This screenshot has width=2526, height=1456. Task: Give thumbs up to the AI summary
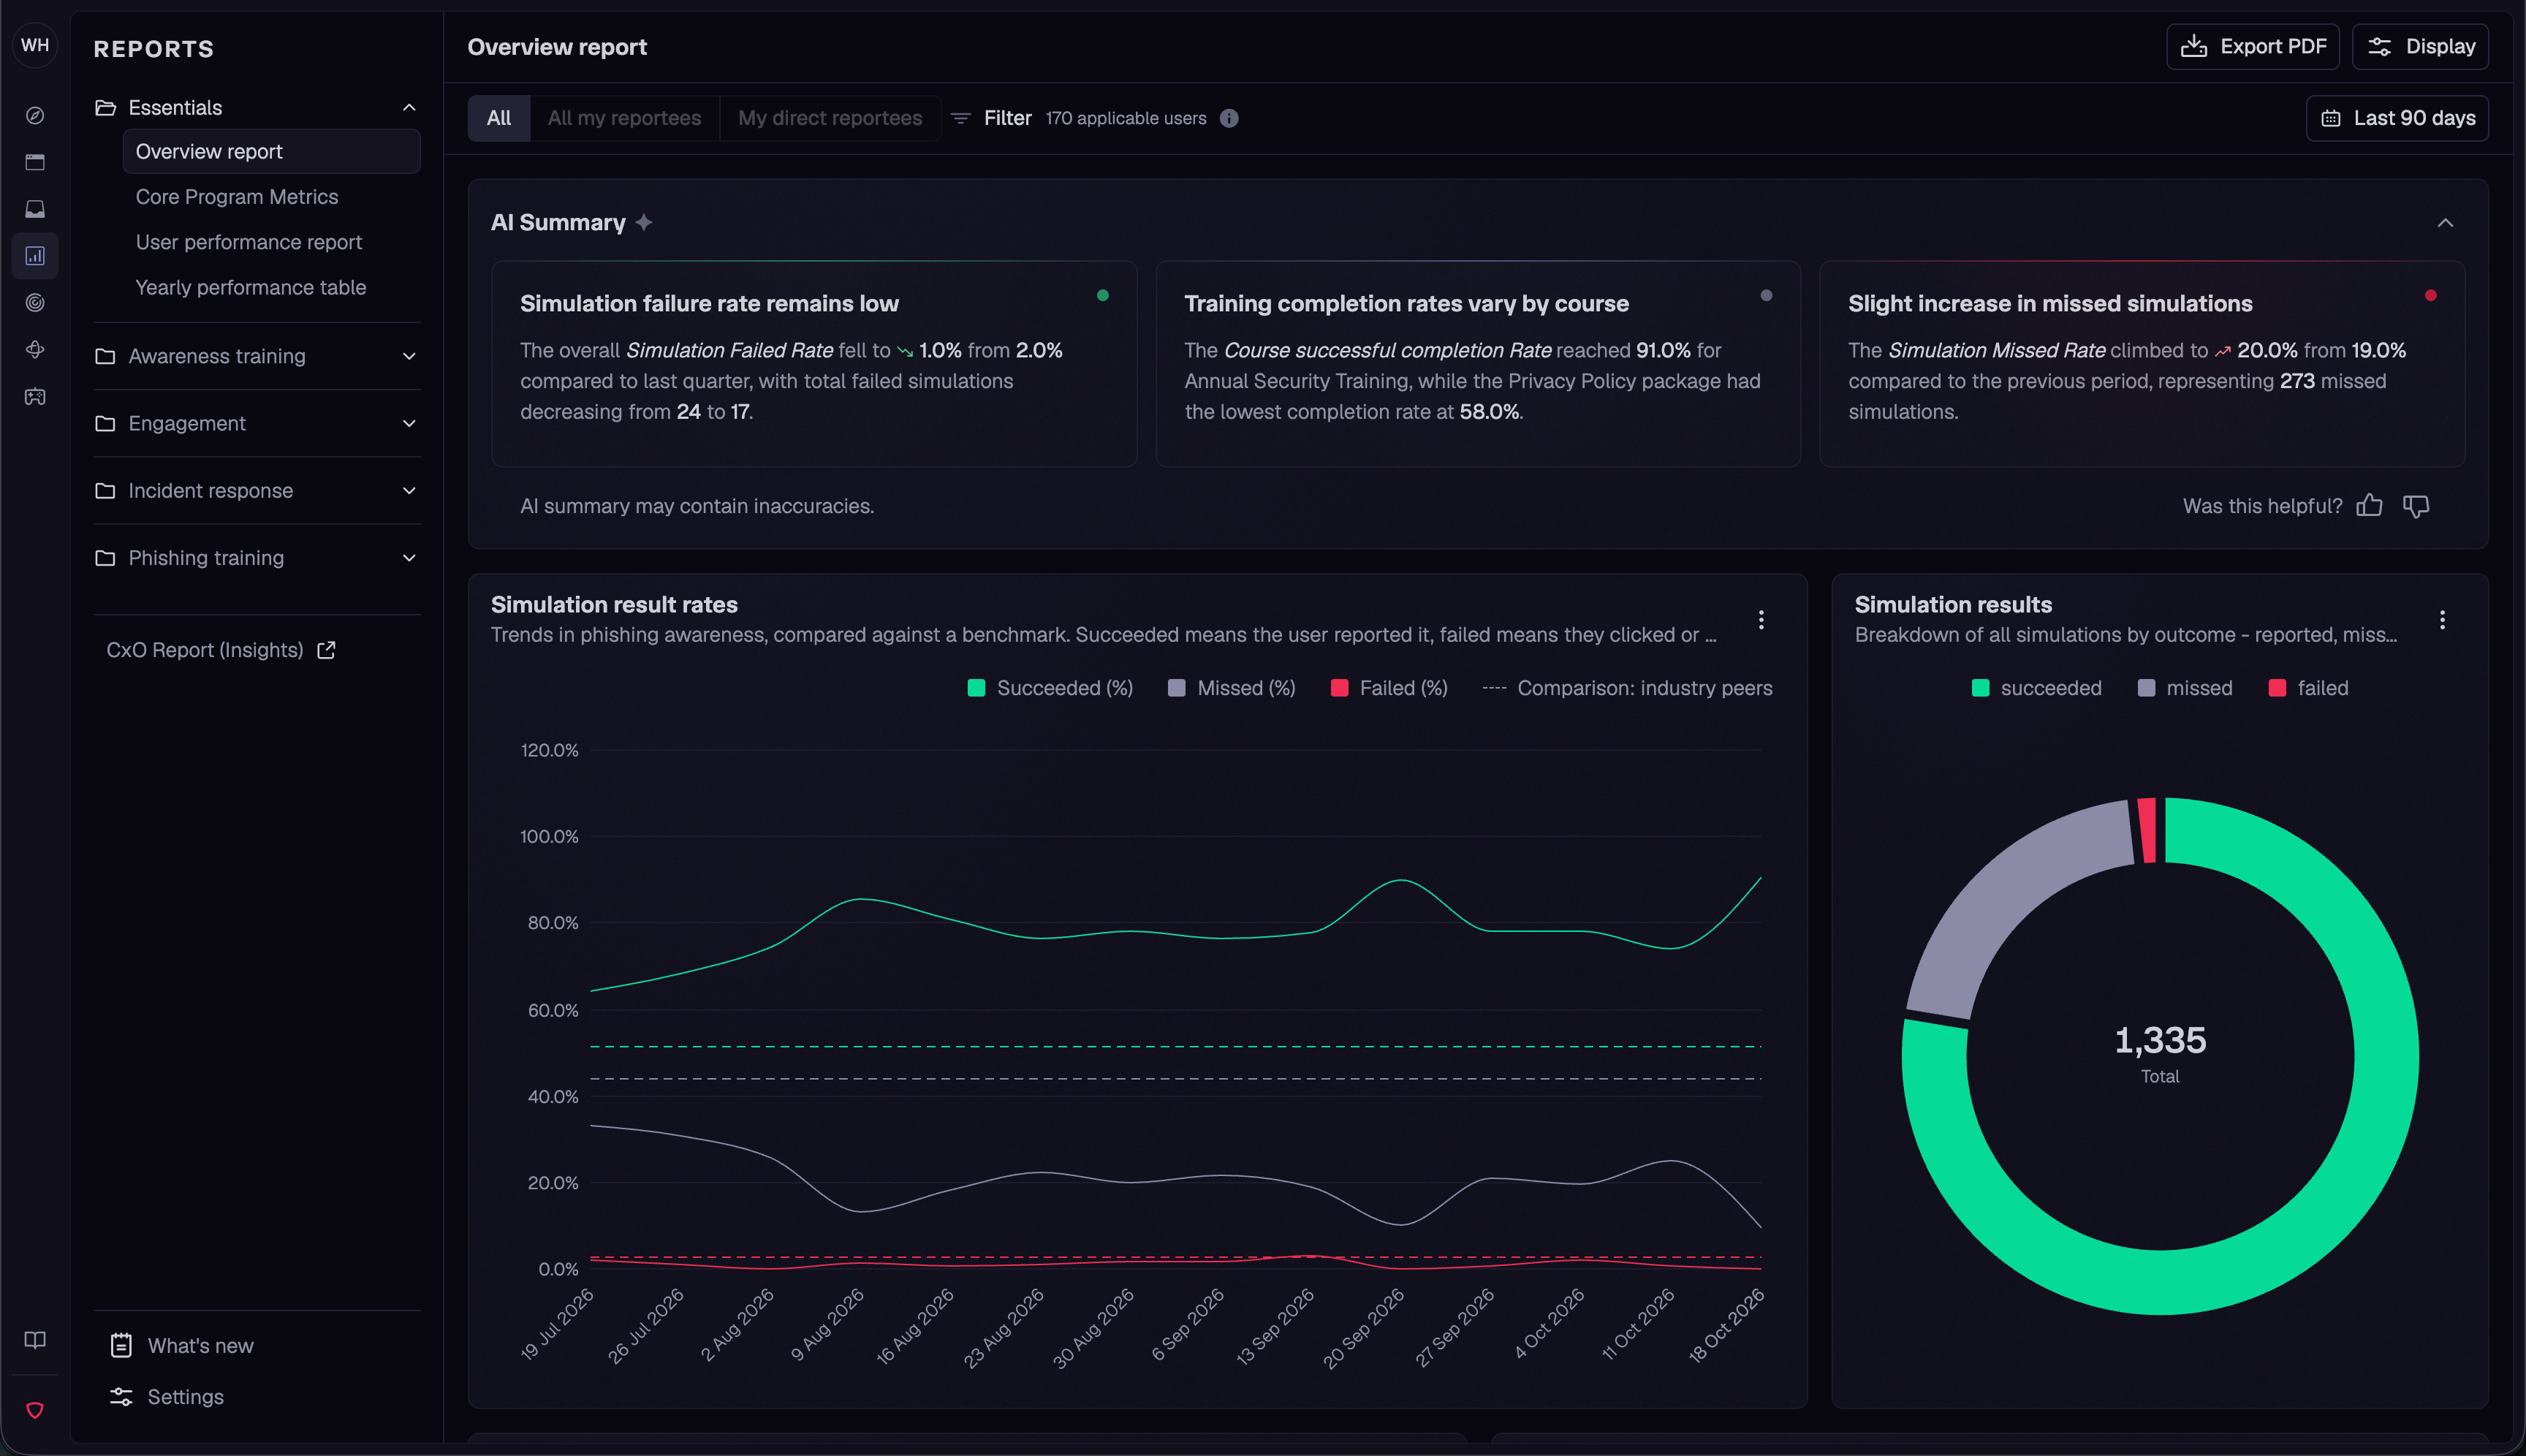point(2369,506)
